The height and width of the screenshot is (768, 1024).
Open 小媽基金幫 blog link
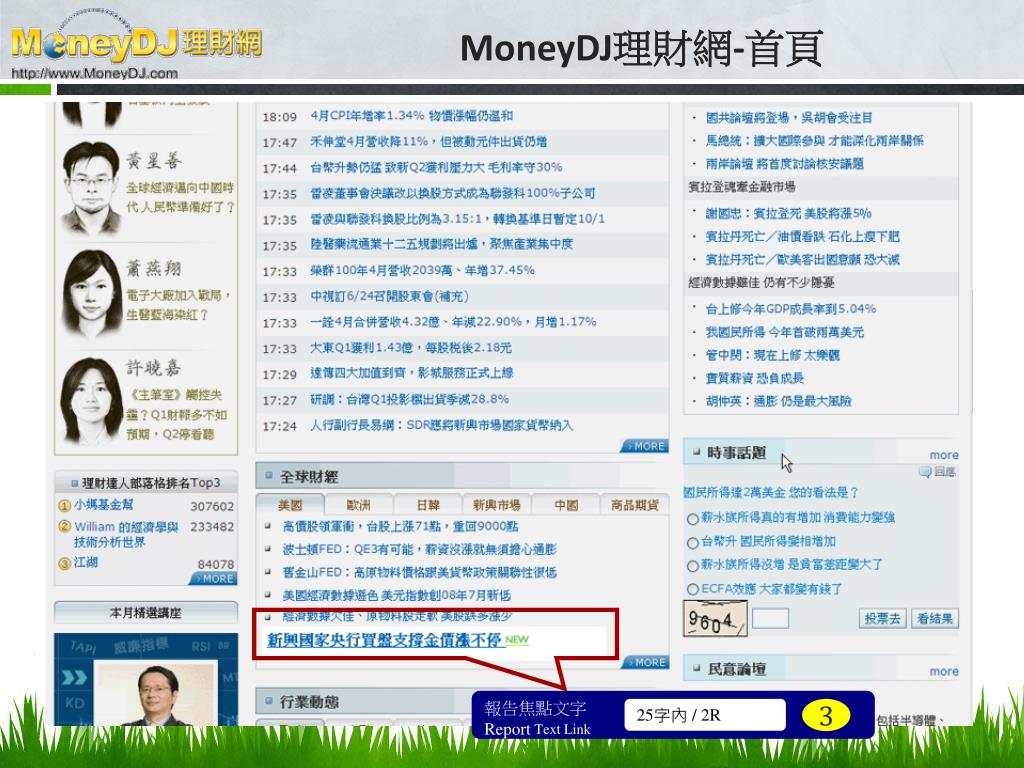coord(103,505)
